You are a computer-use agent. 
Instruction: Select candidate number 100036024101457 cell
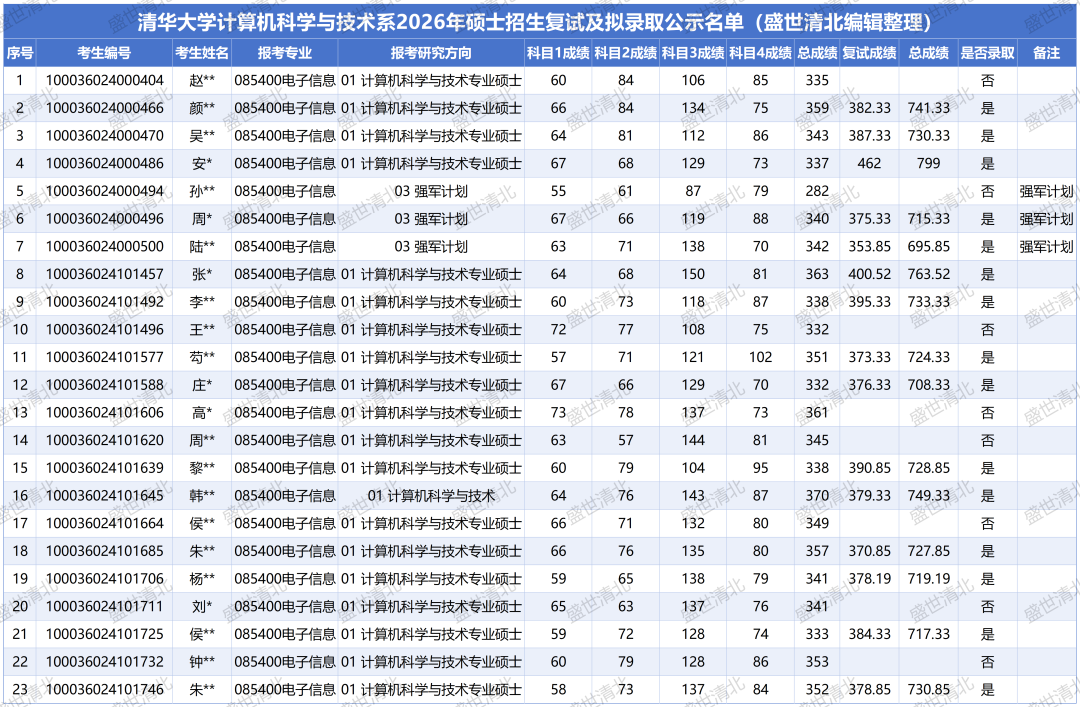(104, 274)
